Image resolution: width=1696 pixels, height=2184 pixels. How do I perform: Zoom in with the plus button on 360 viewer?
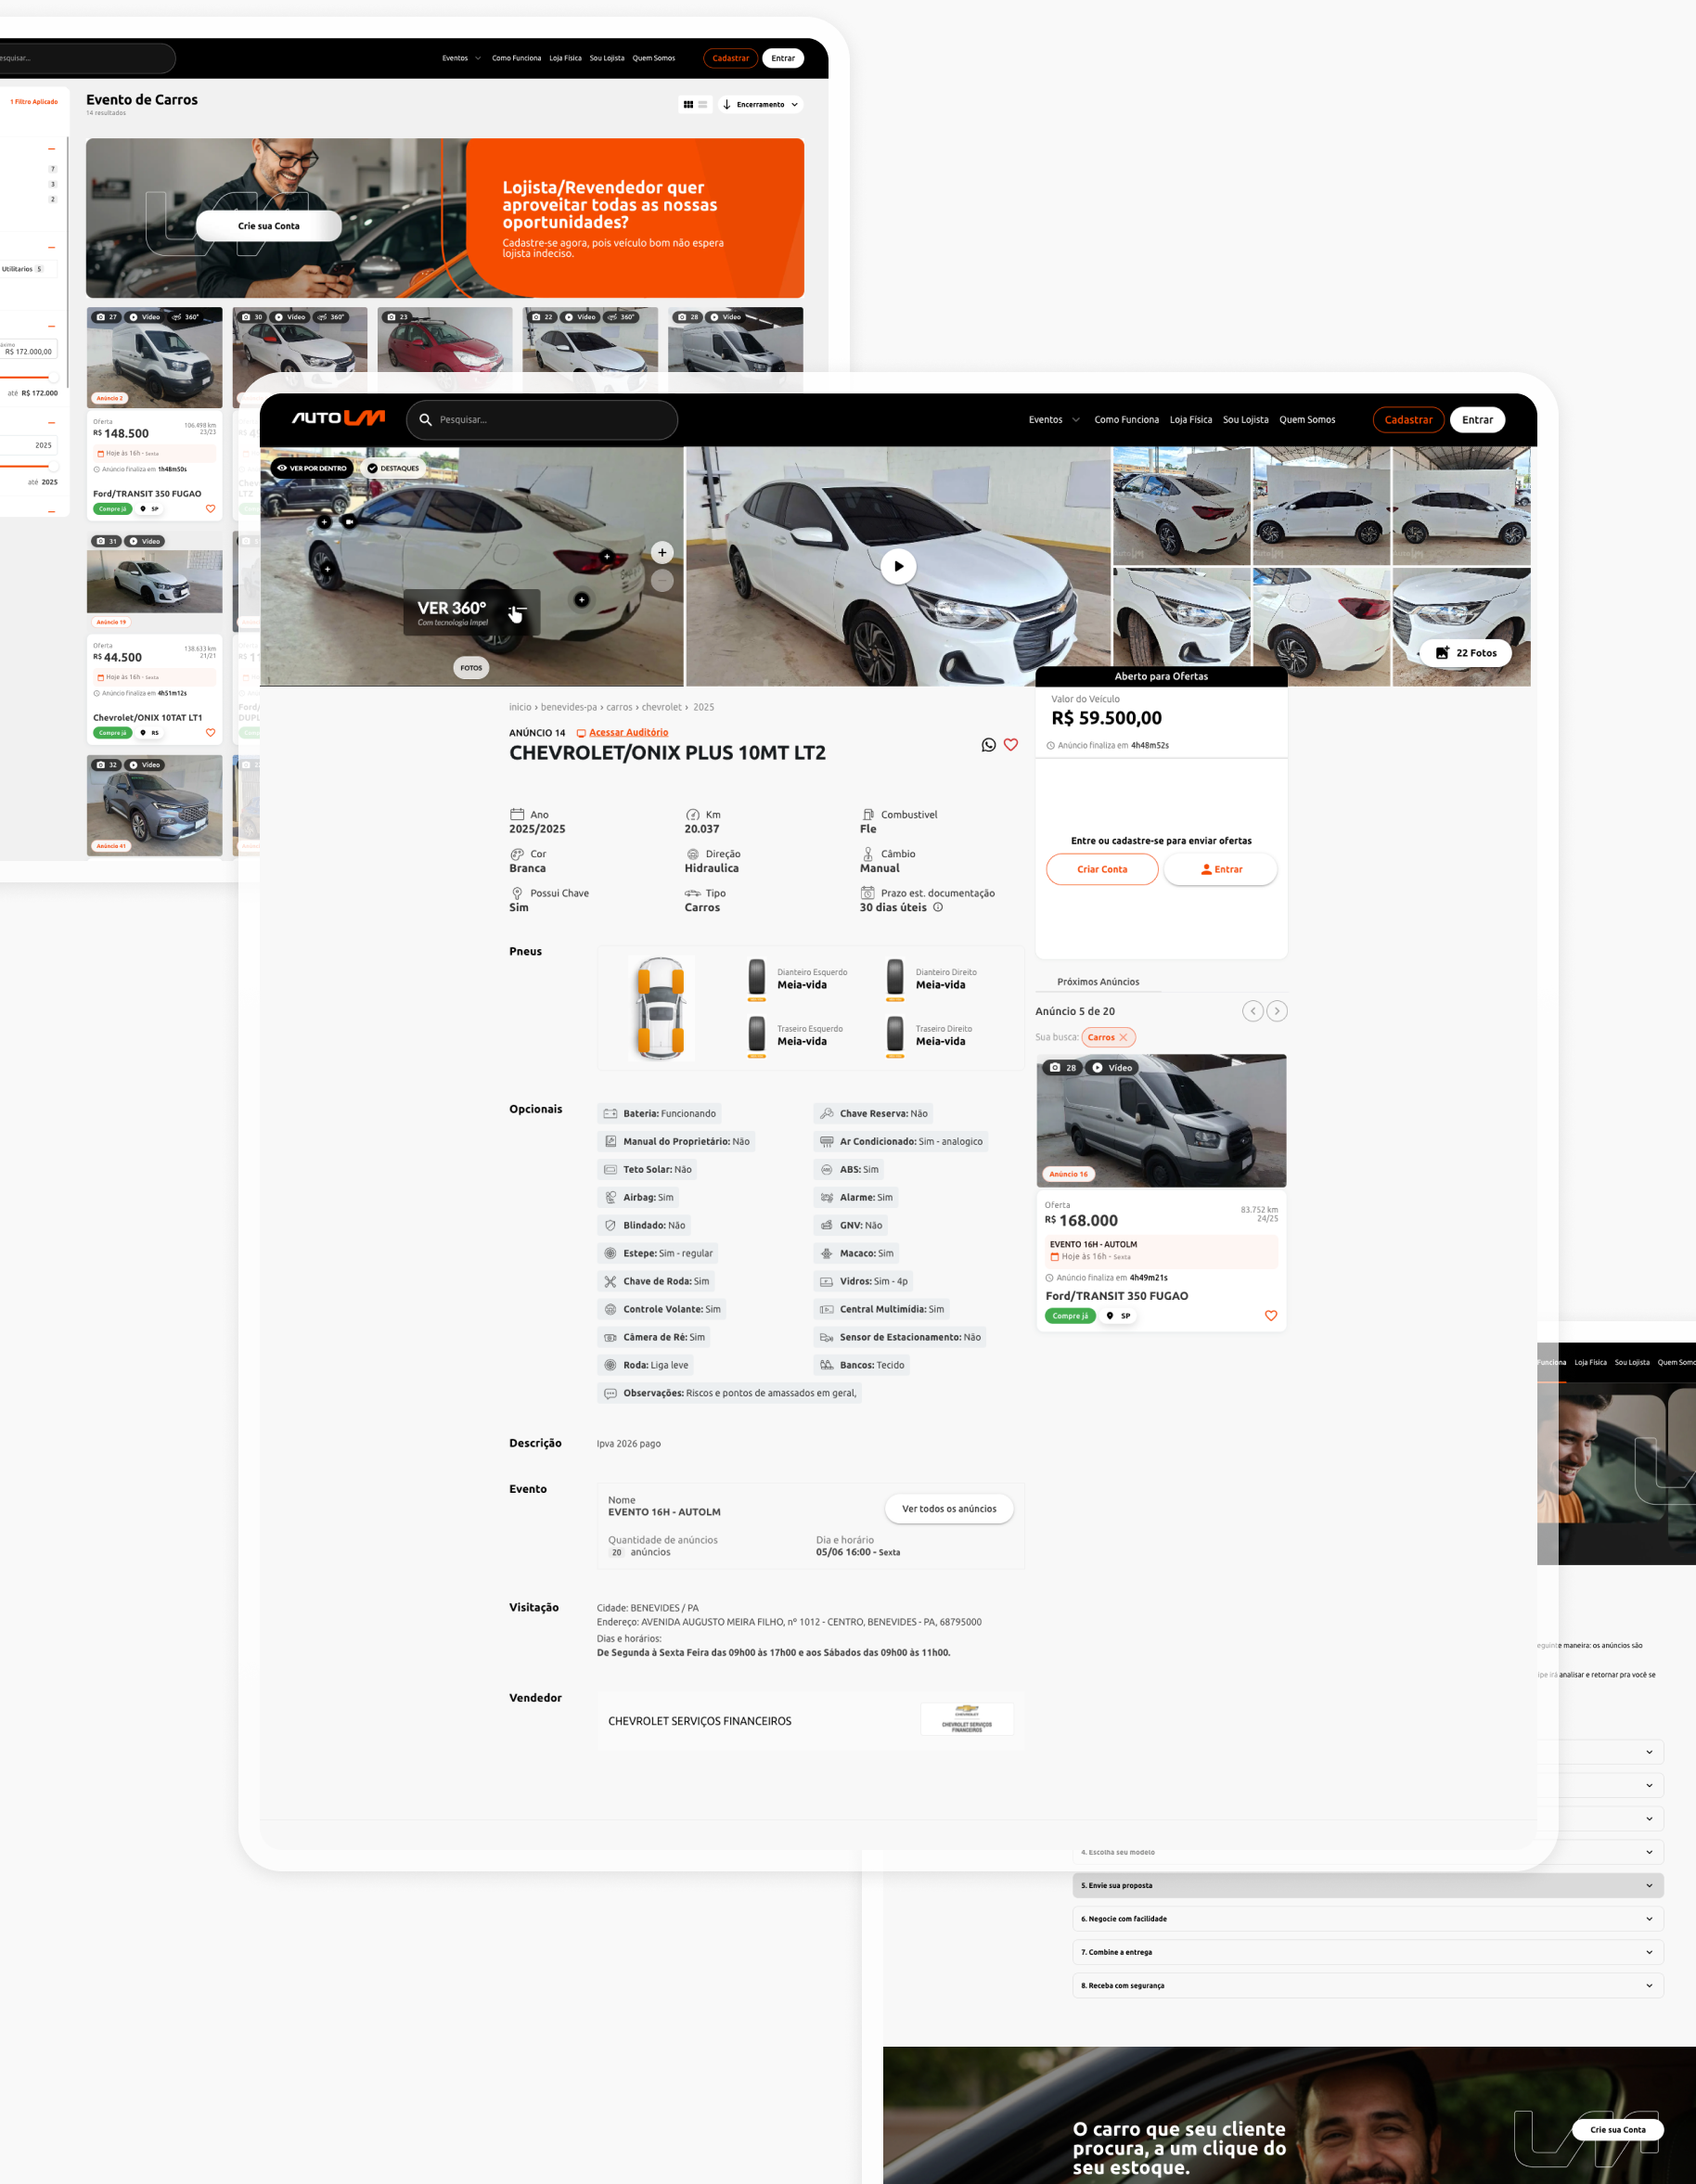click(x=662, y=552)
